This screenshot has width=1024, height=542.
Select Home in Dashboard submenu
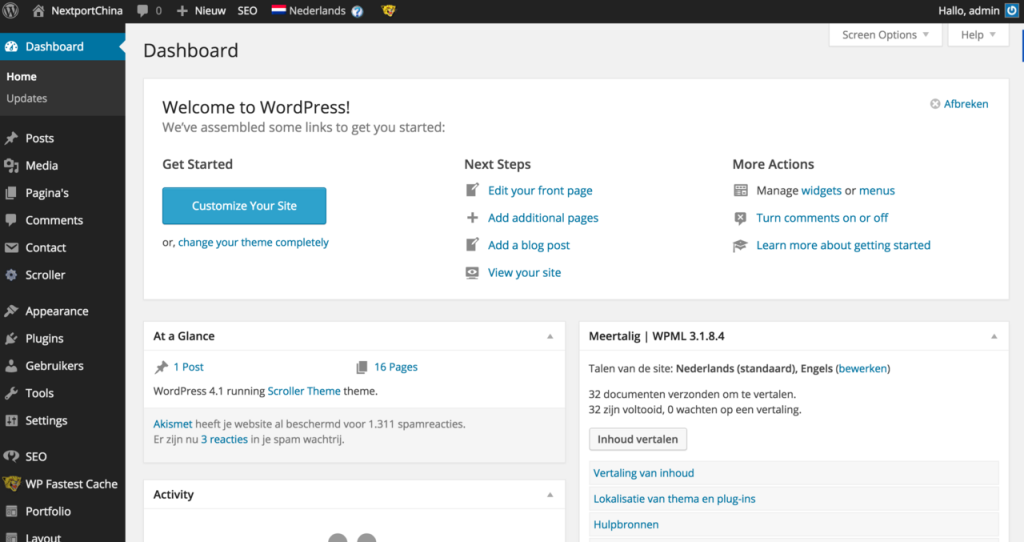(x=22, y=76)
